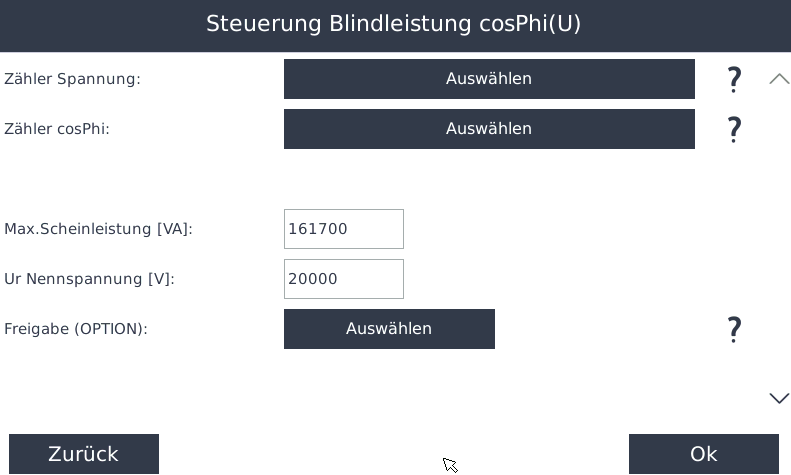Focus the Max.Scheinleistung input showing 161700
791x475 pixels.
[x=343, y=229]
